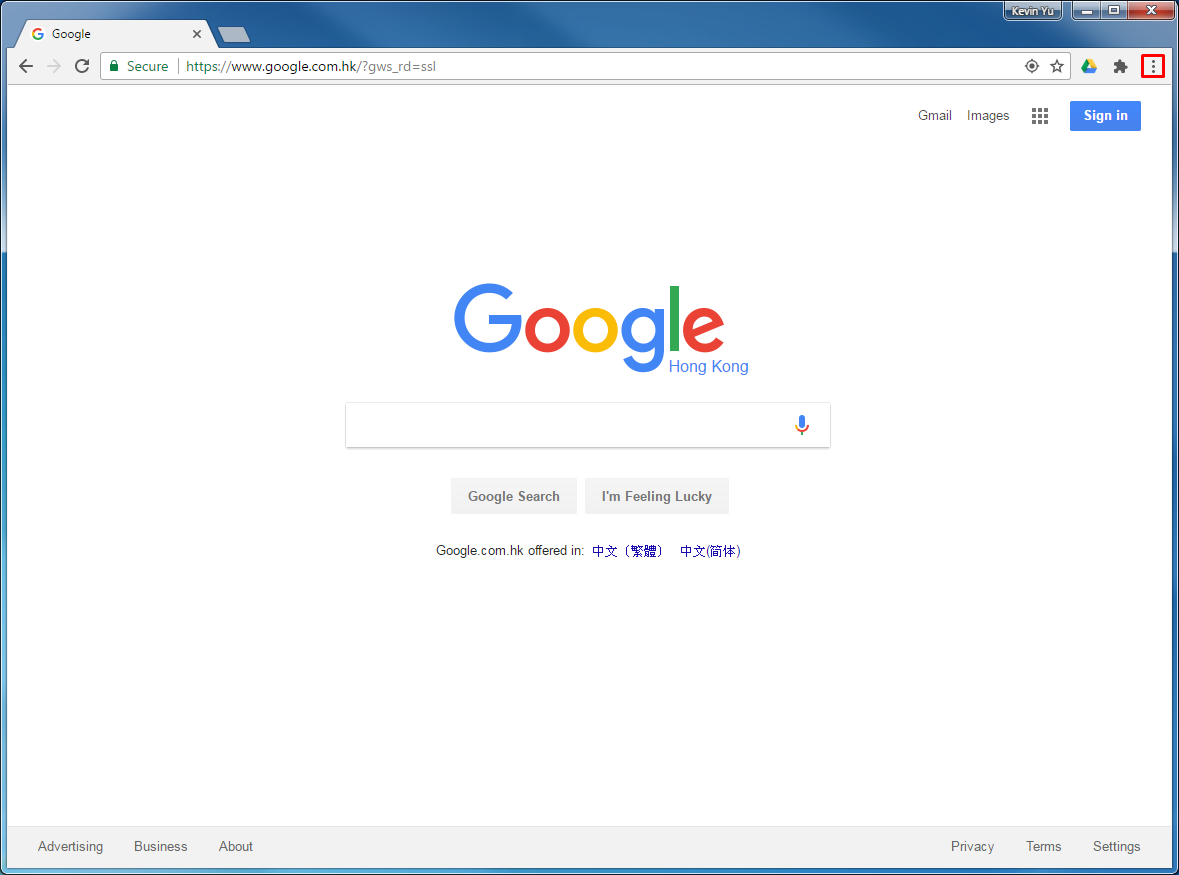Reload the current page
The height and width of the screenshot is (875, 1179).
point(82,66)
